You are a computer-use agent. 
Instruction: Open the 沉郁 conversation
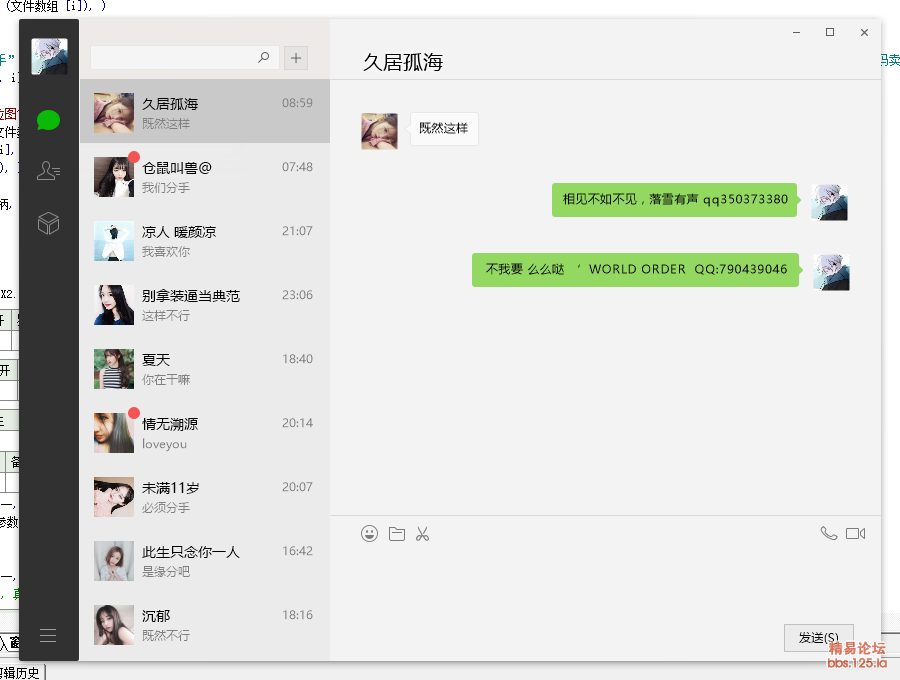[x=205, y=625]
